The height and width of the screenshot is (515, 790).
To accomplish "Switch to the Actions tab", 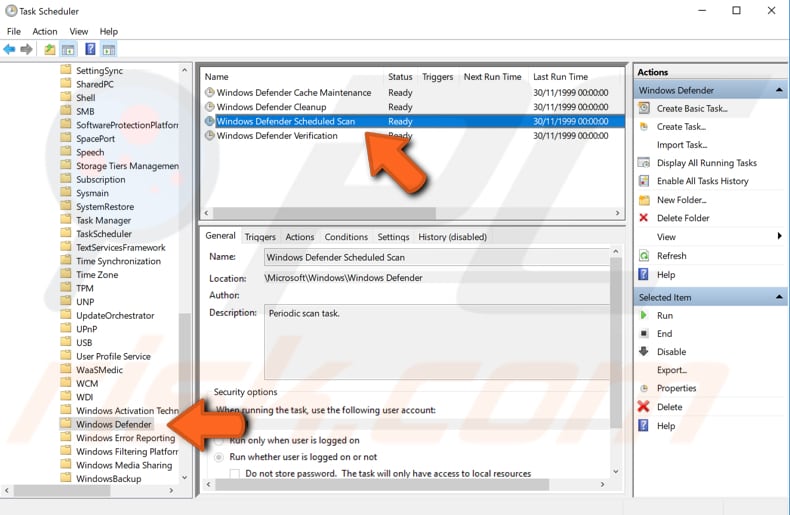I will (x=300, y=237).
